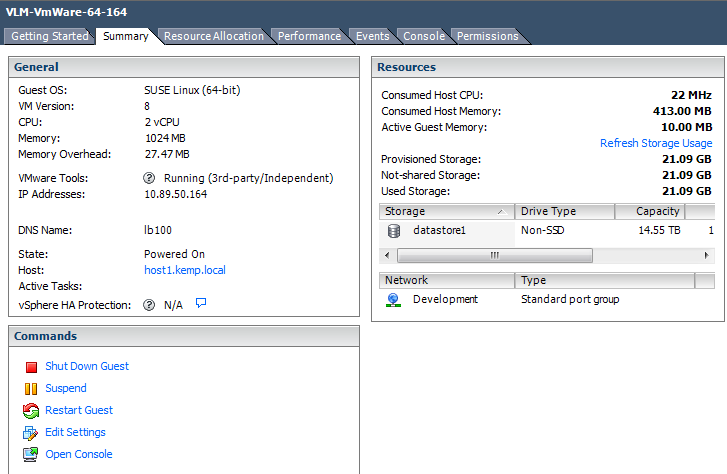727x474 pixels.
Task: Click the VLM-VmWare-64-164 title
Action: [x=66, y=12]
